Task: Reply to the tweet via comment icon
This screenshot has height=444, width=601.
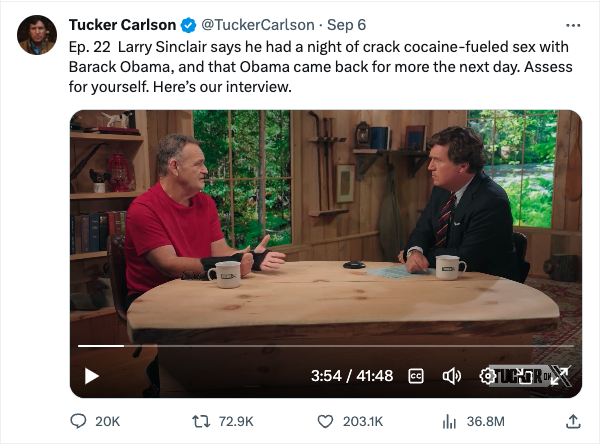Action: tap(78, 421)
